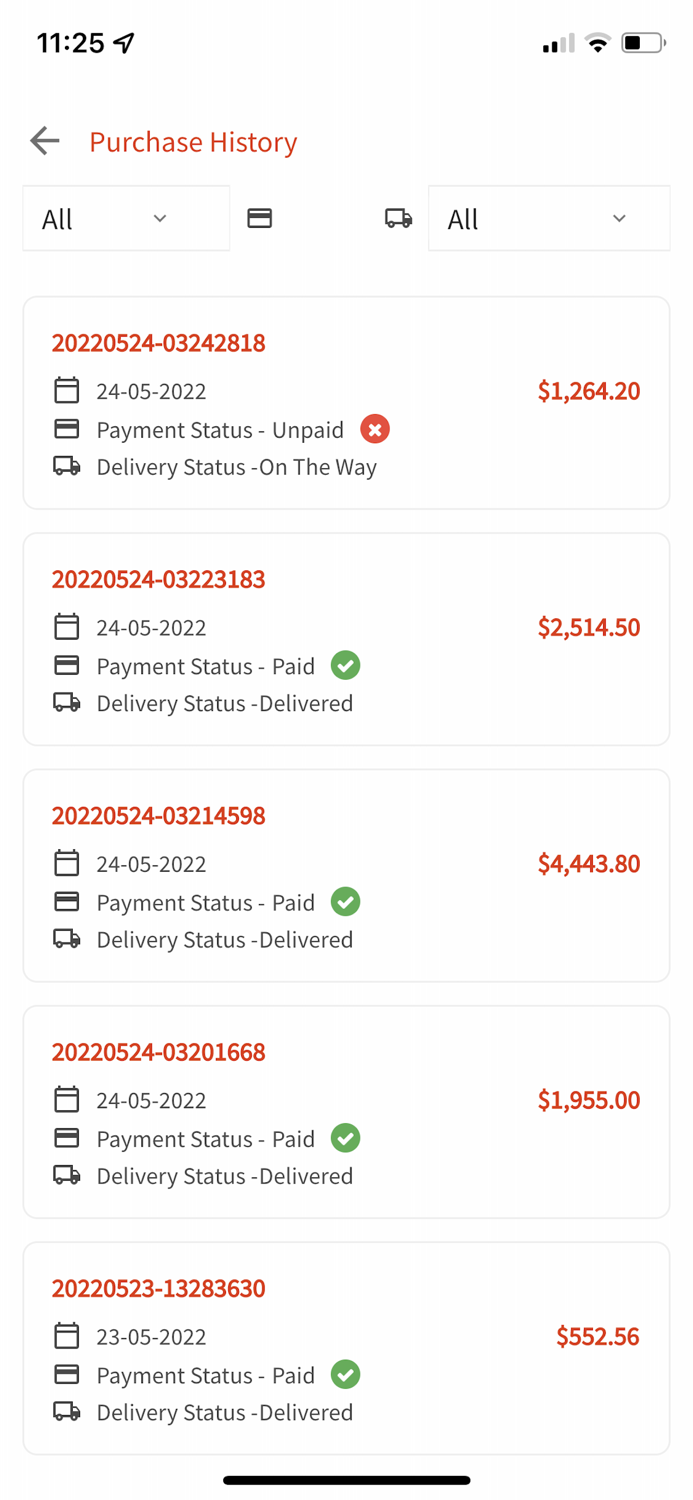Click green checkmark on order 20220523-13283630
Screen dimensions: 693x1500
click(x=346, y=1374)
